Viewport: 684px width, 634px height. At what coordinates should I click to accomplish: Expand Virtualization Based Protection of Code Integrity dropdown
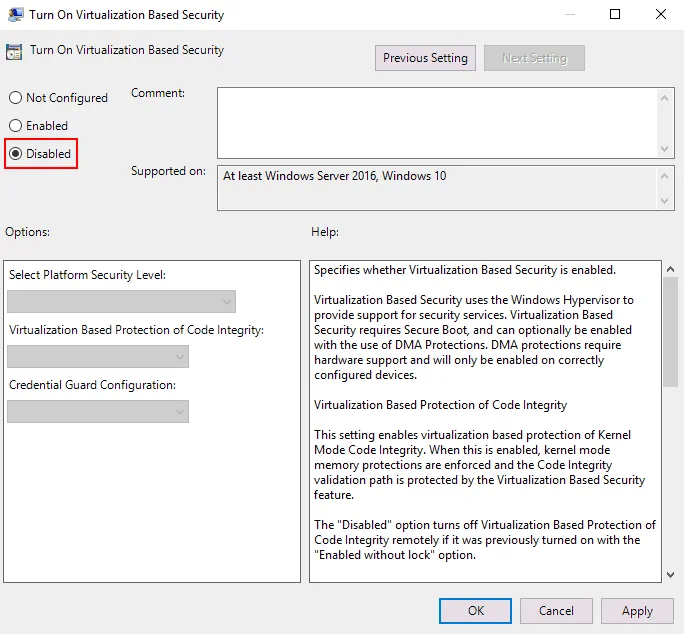pos(97,356)
